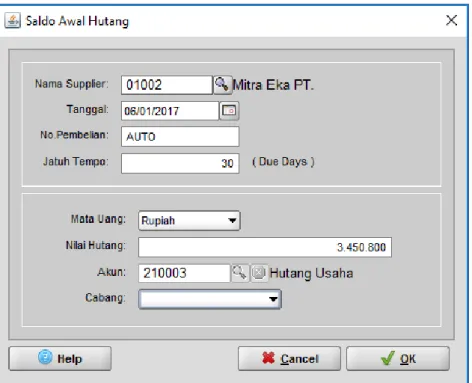This screenshot has width=472, height=383.
Task: Click the Akun label
Action: 112,272
